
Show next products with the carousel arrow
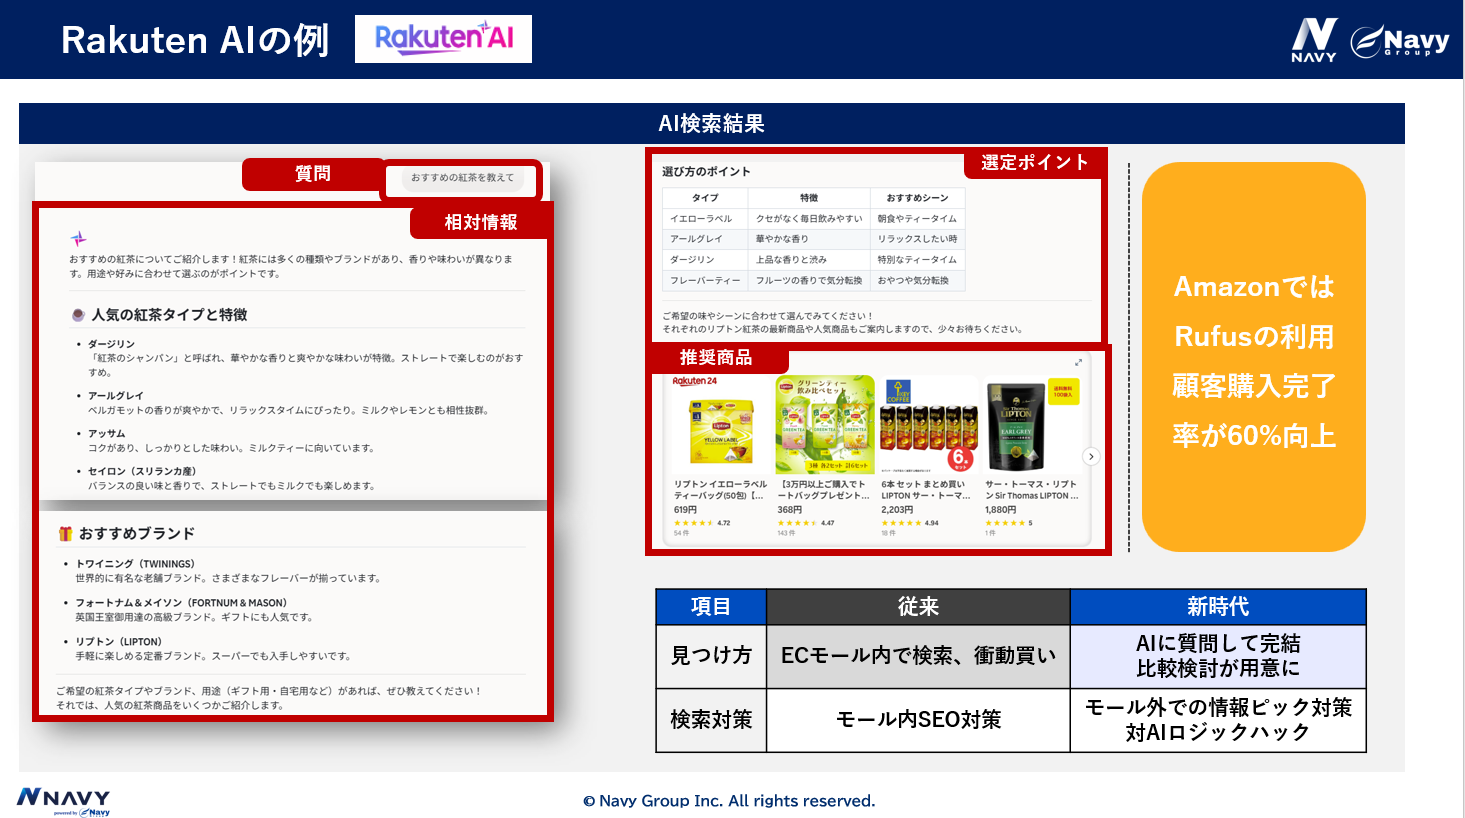[x=1091, y=456]
